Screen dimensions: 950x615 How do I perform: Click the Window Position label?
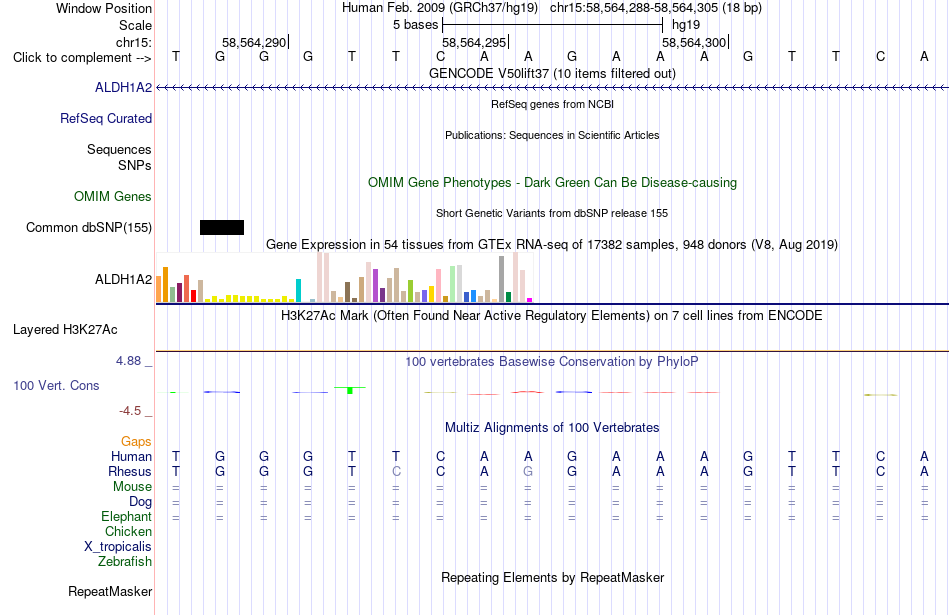tap(104, 8)
